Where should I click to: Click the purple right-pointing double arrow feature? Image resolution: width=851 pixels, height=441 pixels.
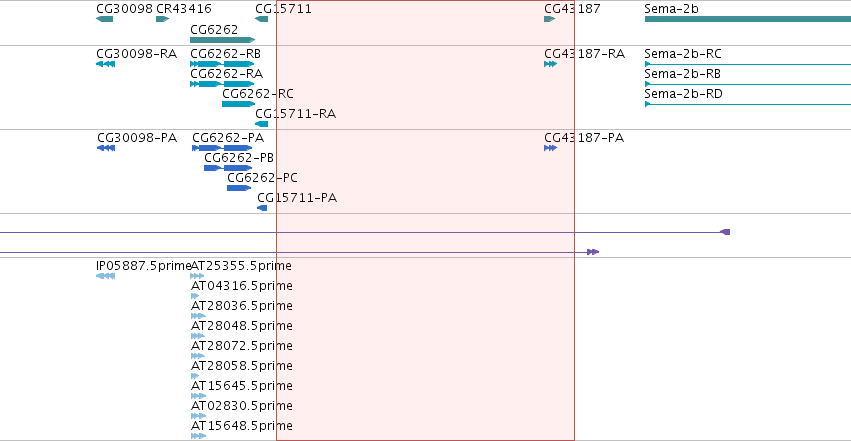tap(593, 252)
